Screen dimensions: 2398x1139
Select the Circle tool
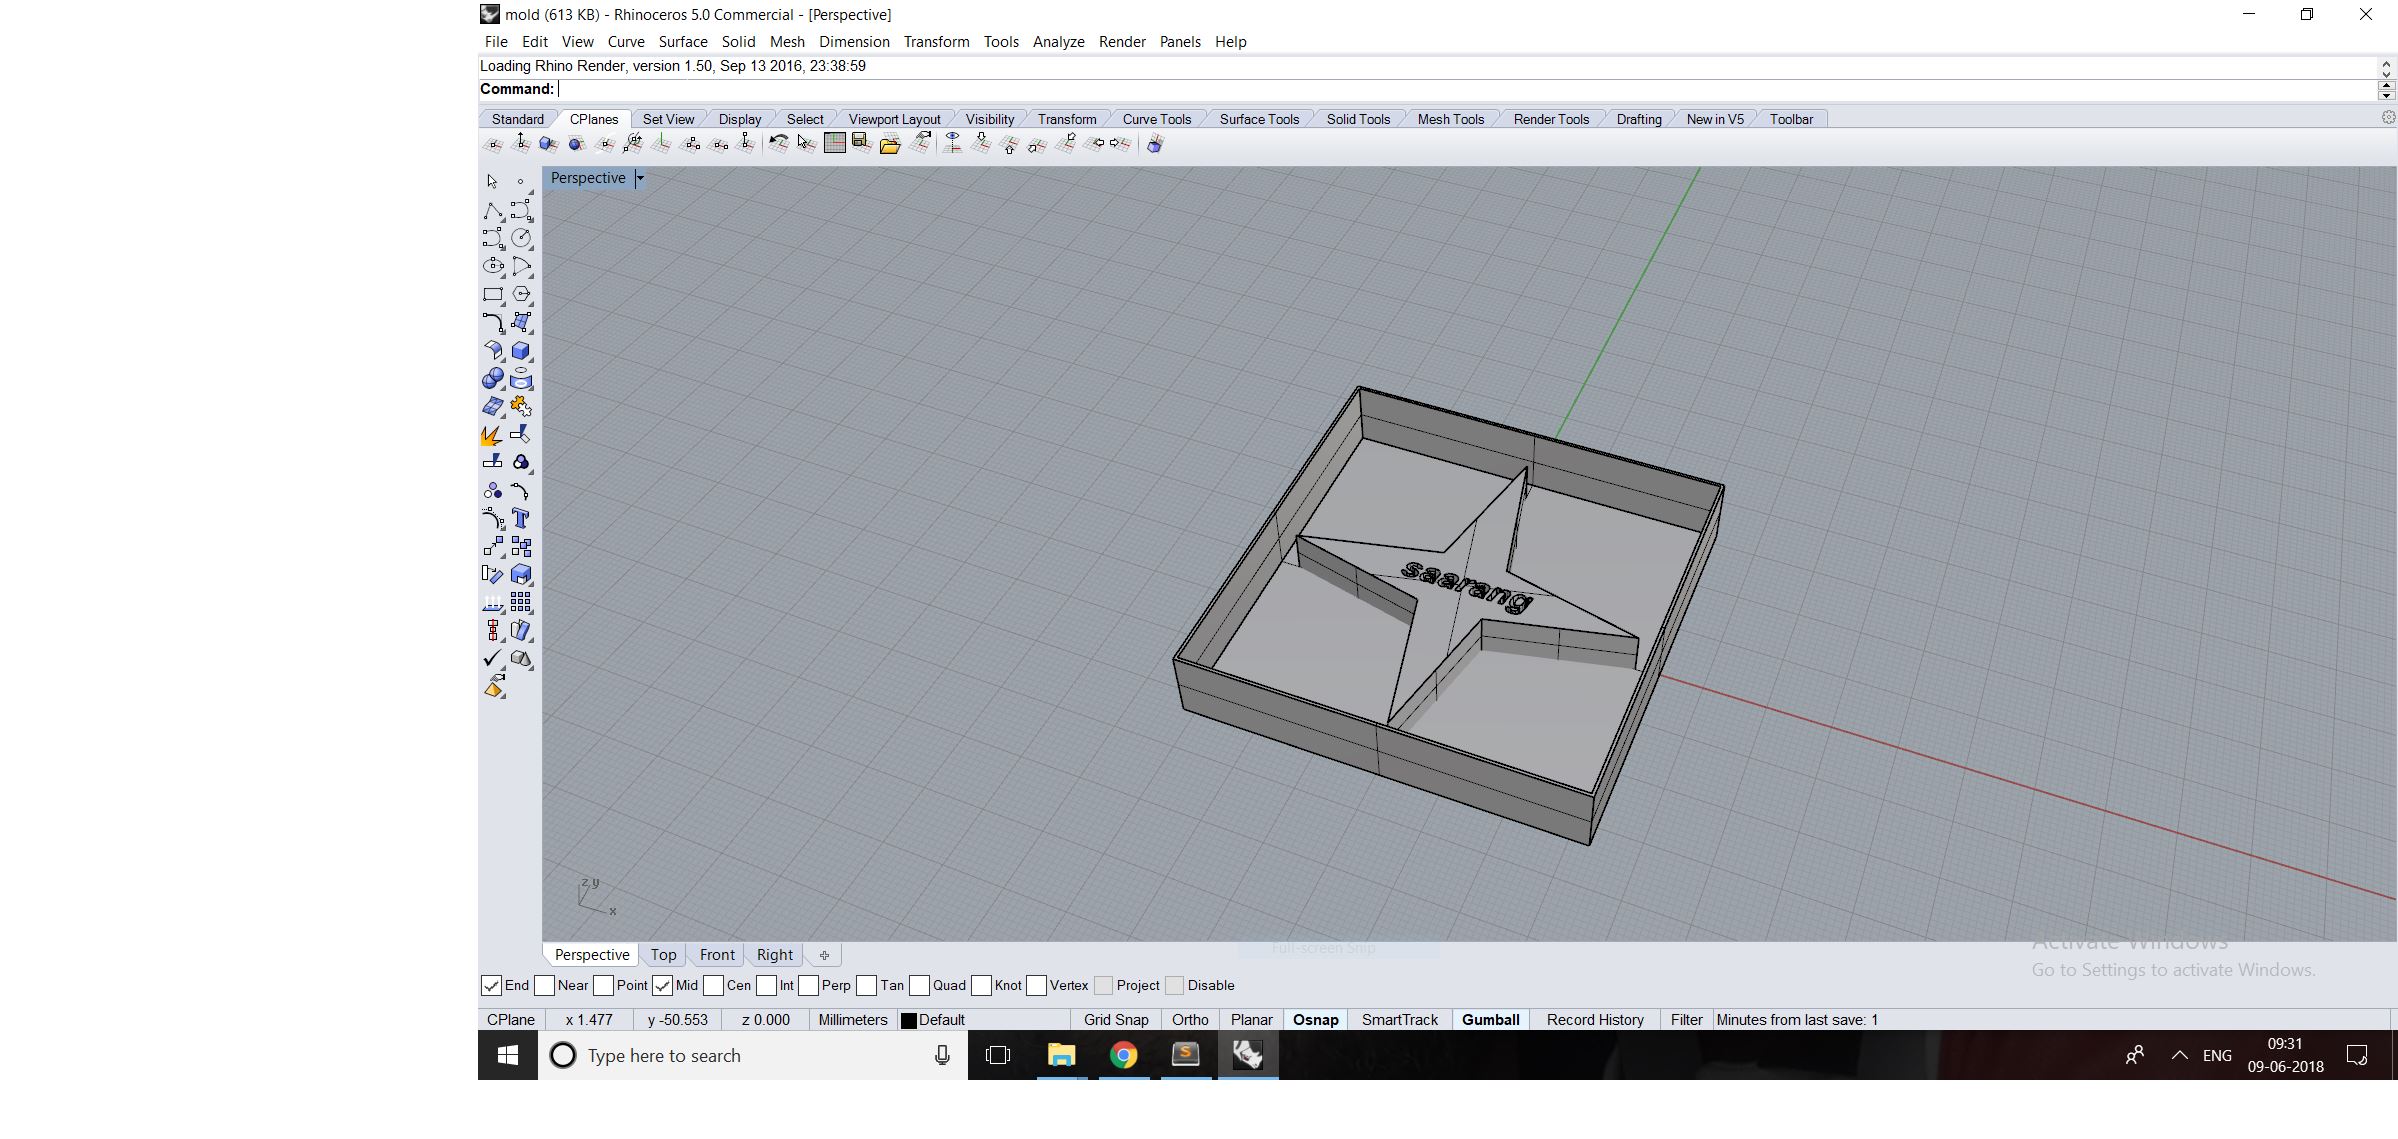coord(521,238)
